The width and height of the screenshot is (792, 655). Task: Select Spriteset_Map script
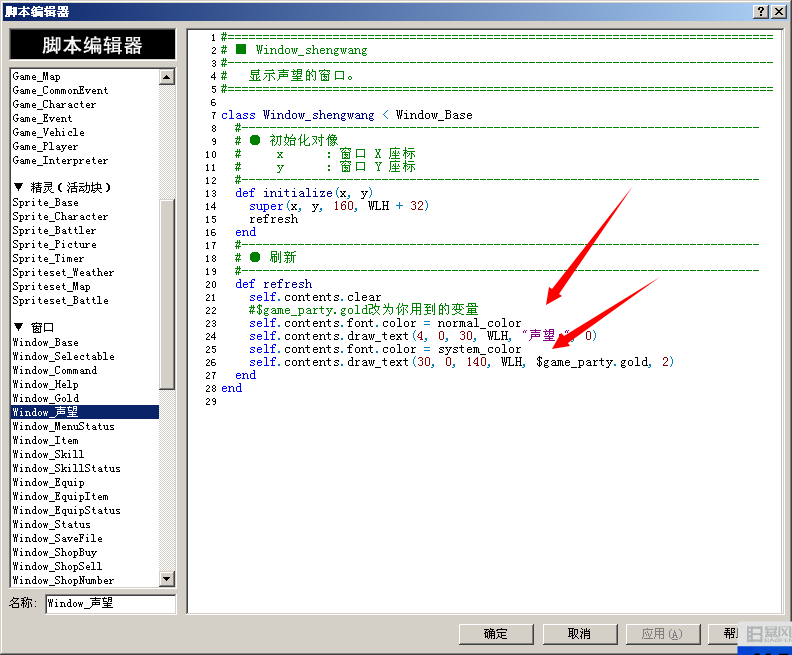pos(52,287)
